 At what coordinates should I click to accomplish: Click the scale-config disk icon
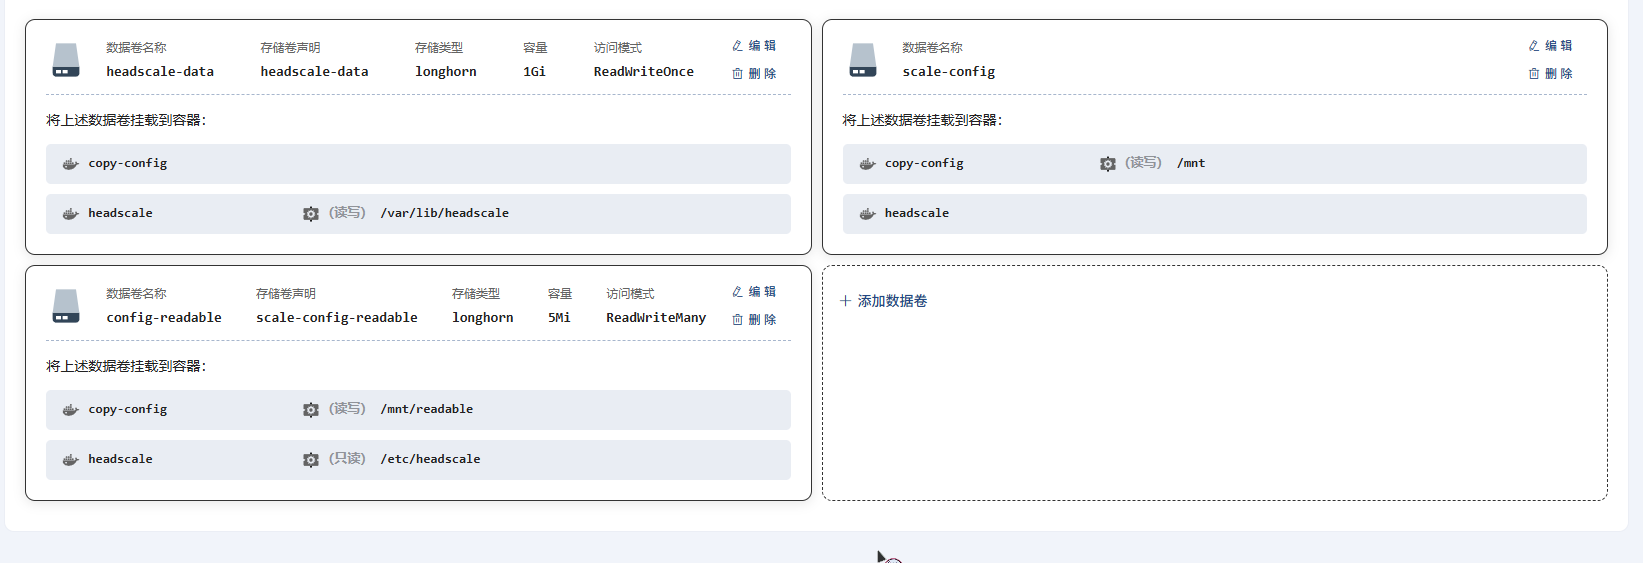(x=863, y=60)
